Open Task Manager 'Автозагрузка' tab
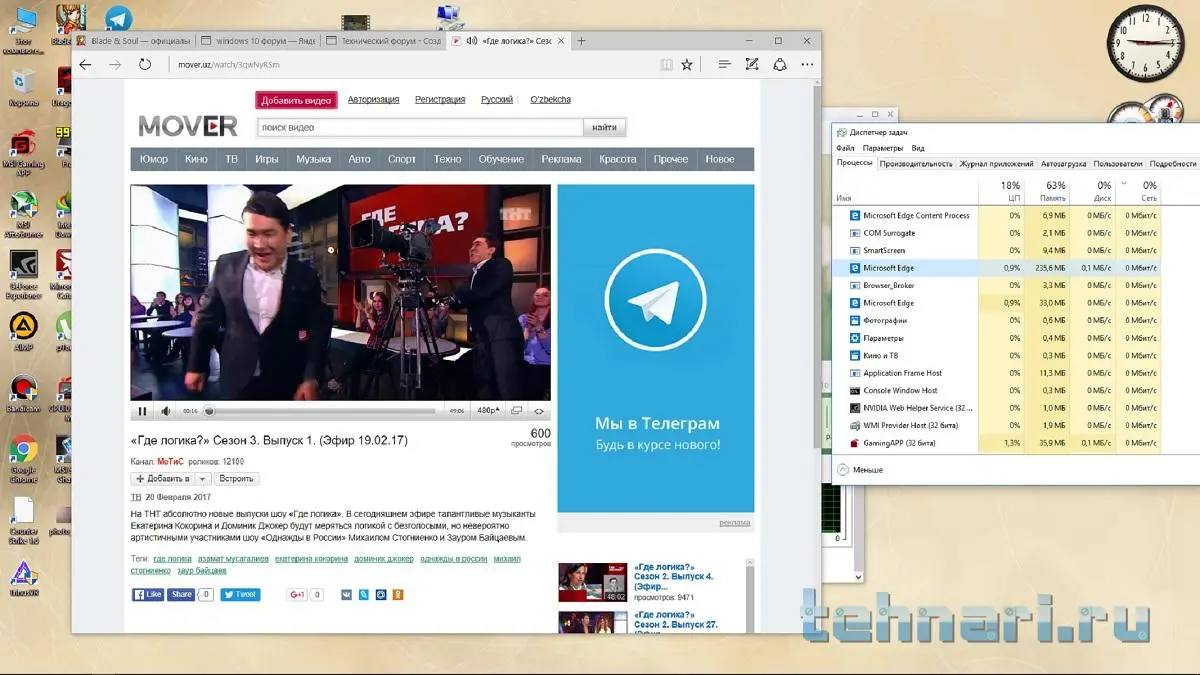 pos(1063,163)
